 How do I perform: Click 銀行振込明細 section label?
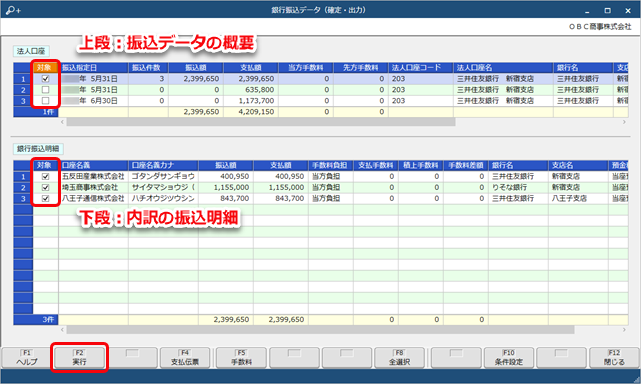38,149
